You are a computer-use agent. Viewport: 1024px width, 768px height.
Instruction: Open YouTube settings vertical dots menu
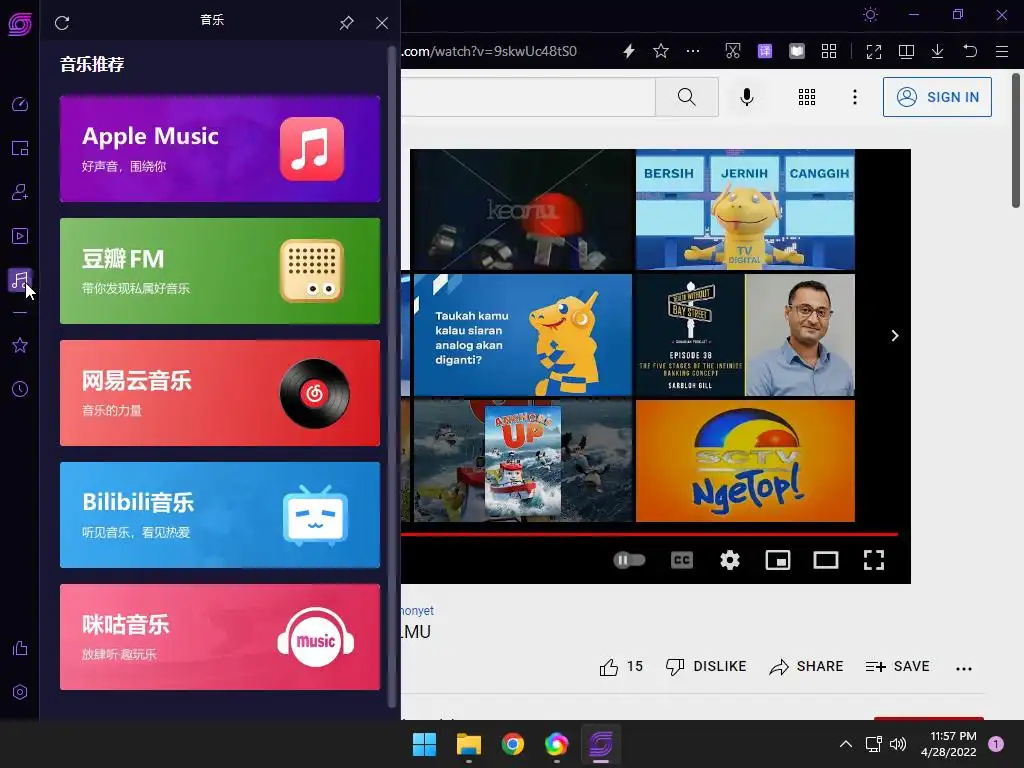[855, 97]
